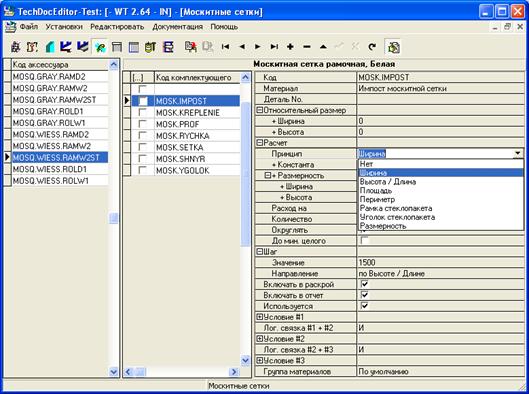Collapse the 'Шаг' section

tap(259, 252)
